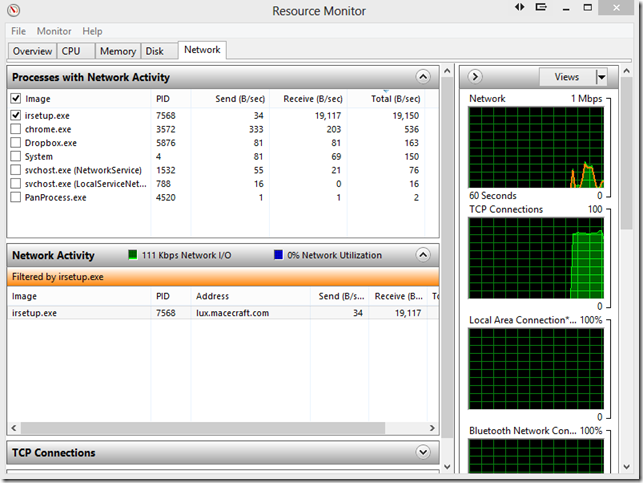Click the window list icon in the title bar
The image size is (643, 483).
pos(541,7)
